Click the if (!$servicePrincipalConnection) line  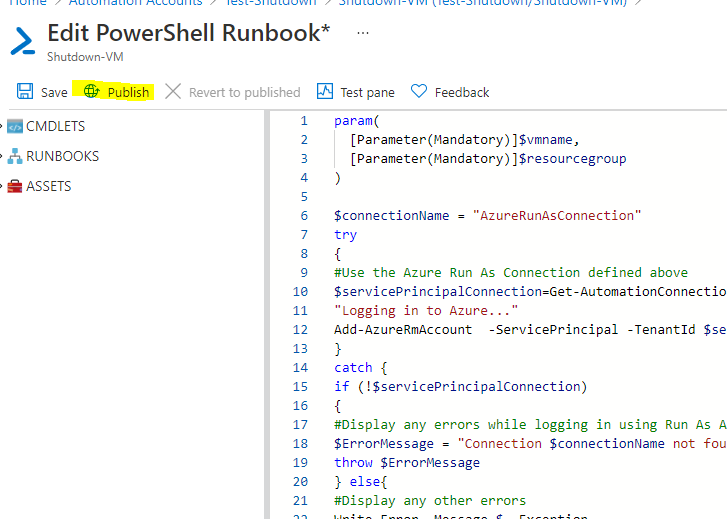click(460, 387)
